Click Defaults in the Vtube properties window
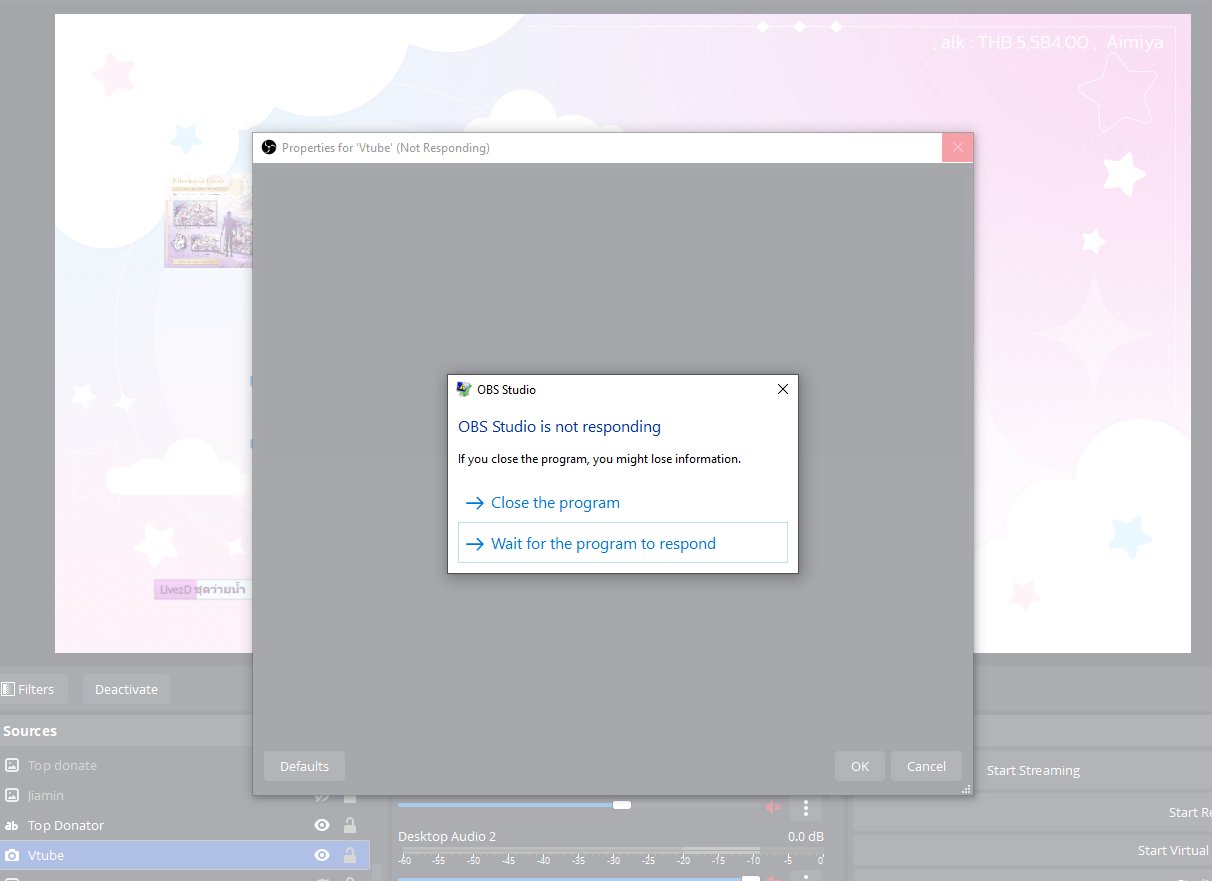This screenshot has width=1212, height=881. (304, 766)
